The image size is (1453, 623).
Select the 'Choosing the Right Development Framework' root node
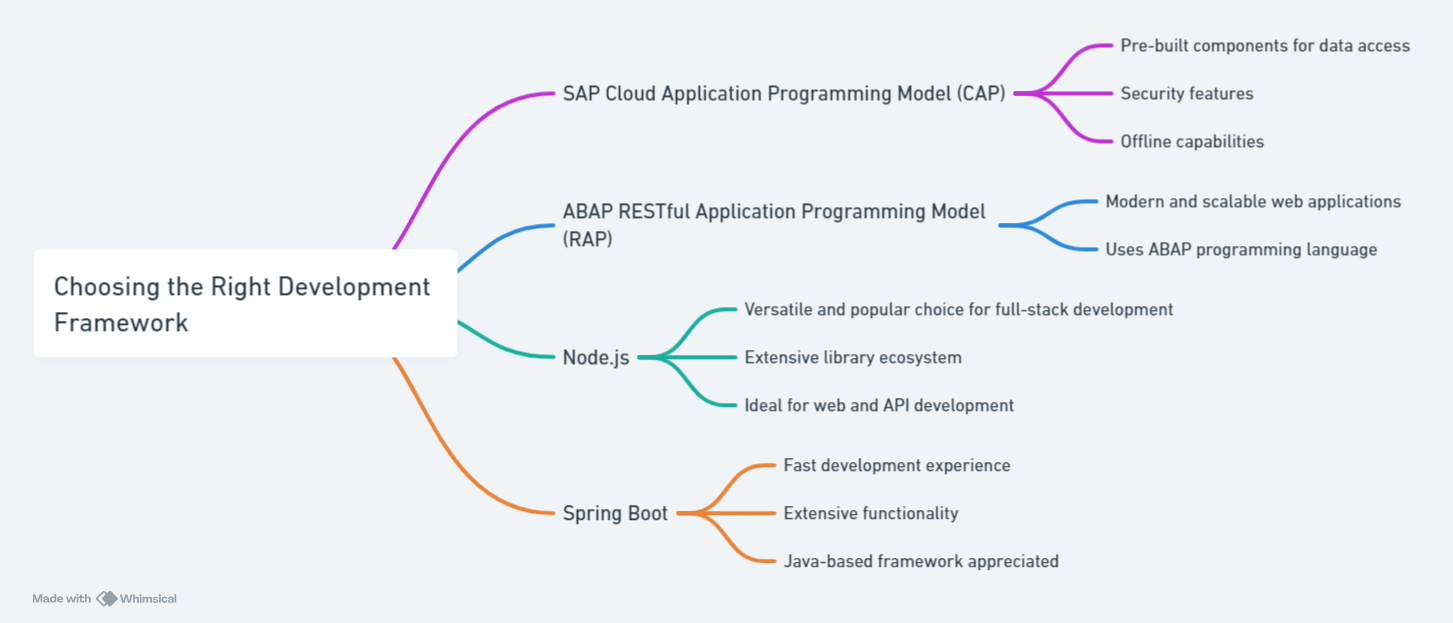245,303
